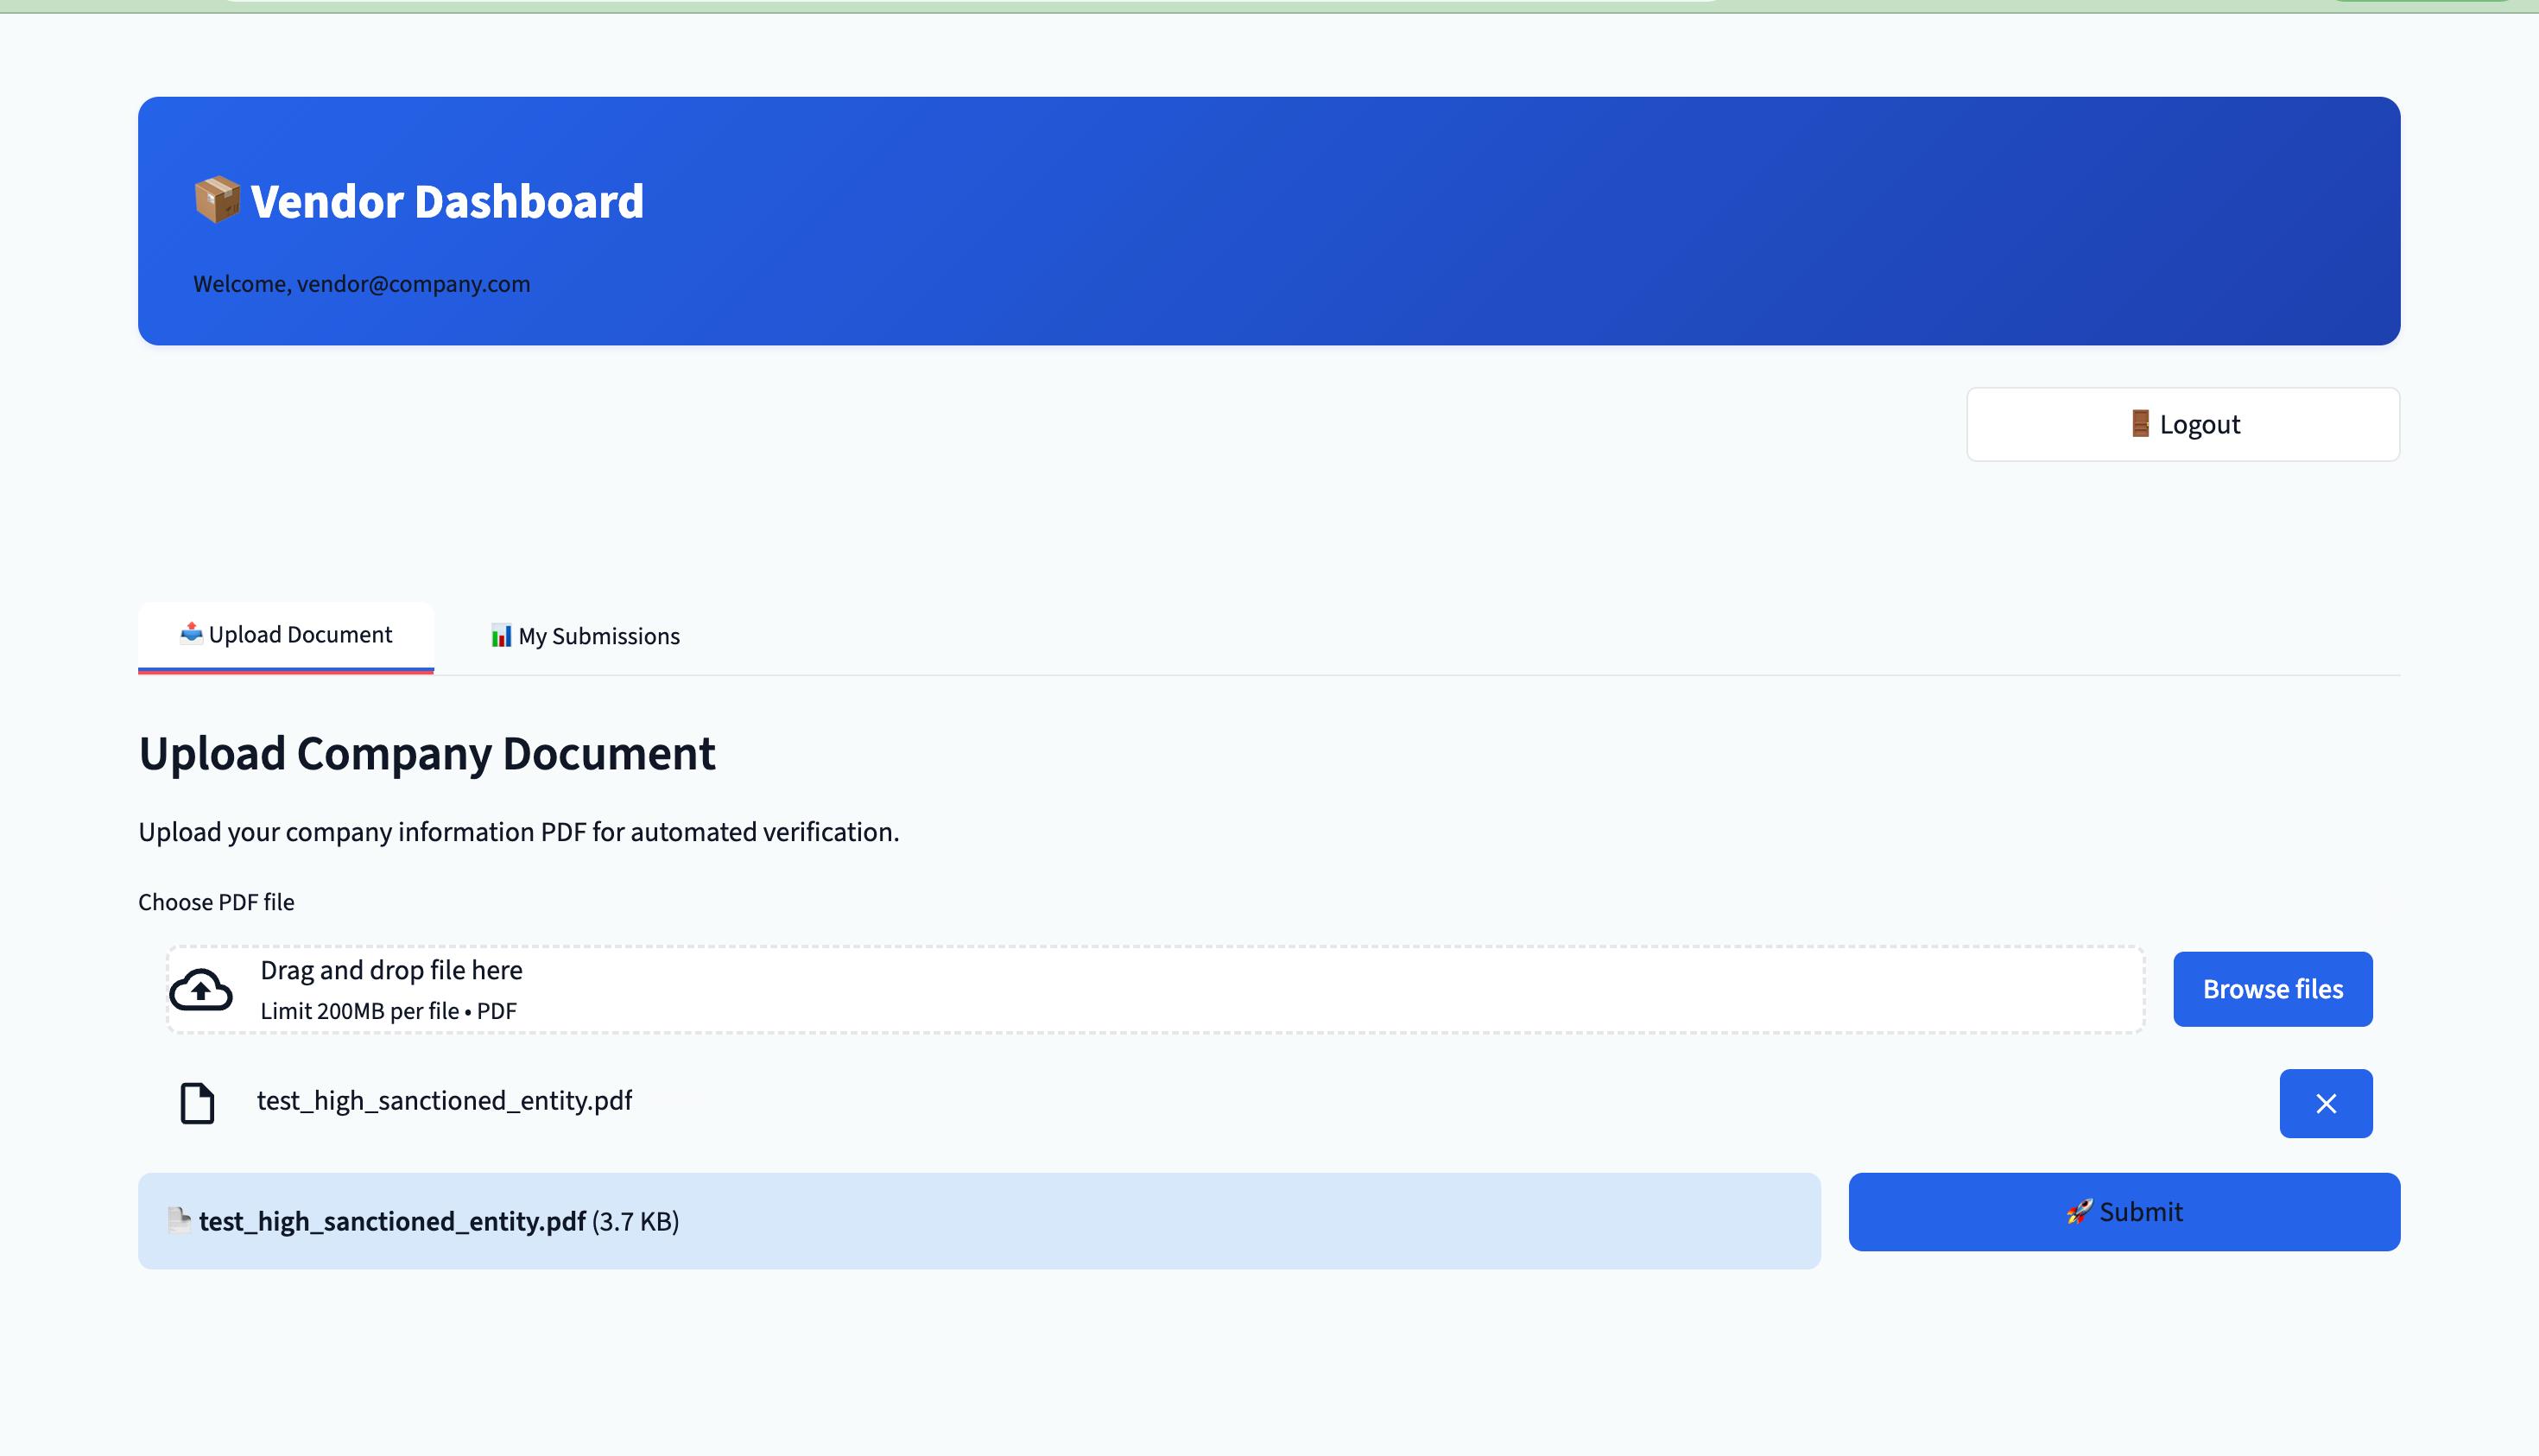Click the package box icon in header
This screenshot has width=2539, height=1456.
click(216, 200)
